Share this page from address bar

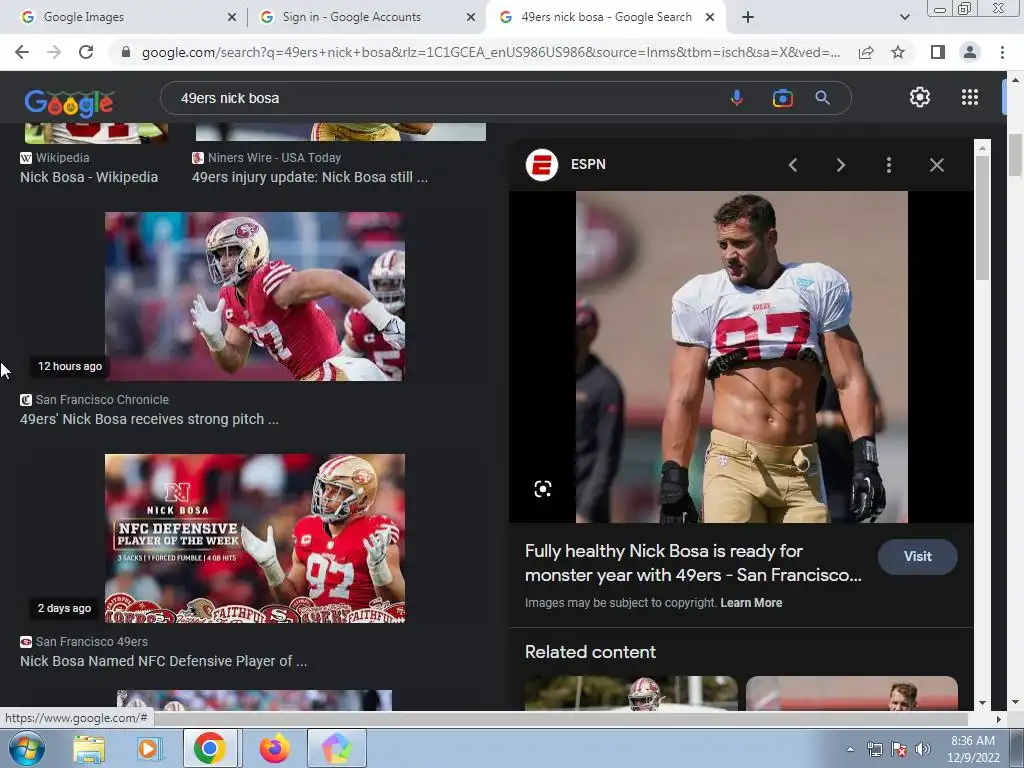click(x=866, y=52)
